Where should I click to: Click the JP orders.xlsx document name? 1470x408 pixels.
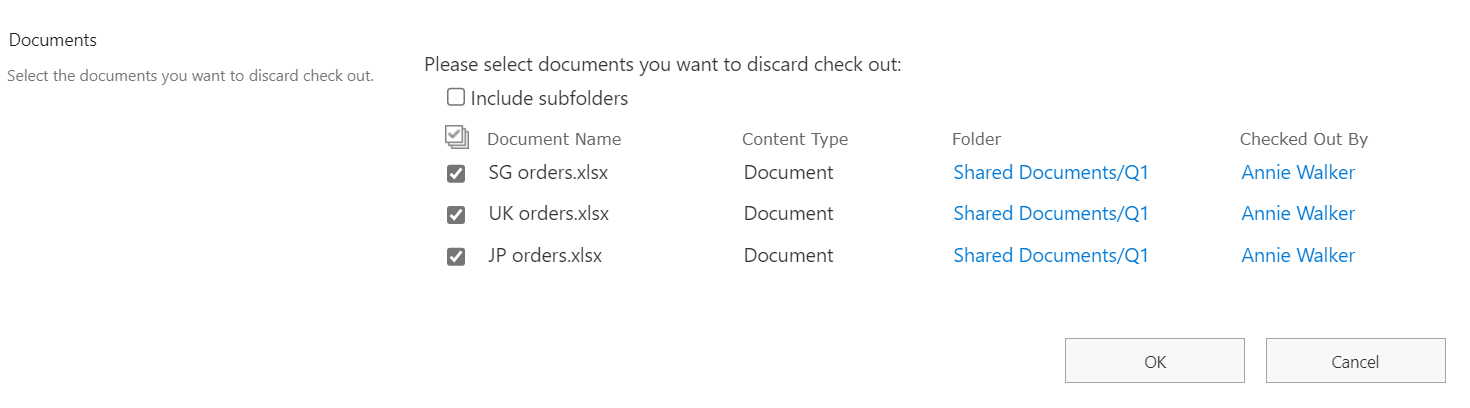pos(545,256)
